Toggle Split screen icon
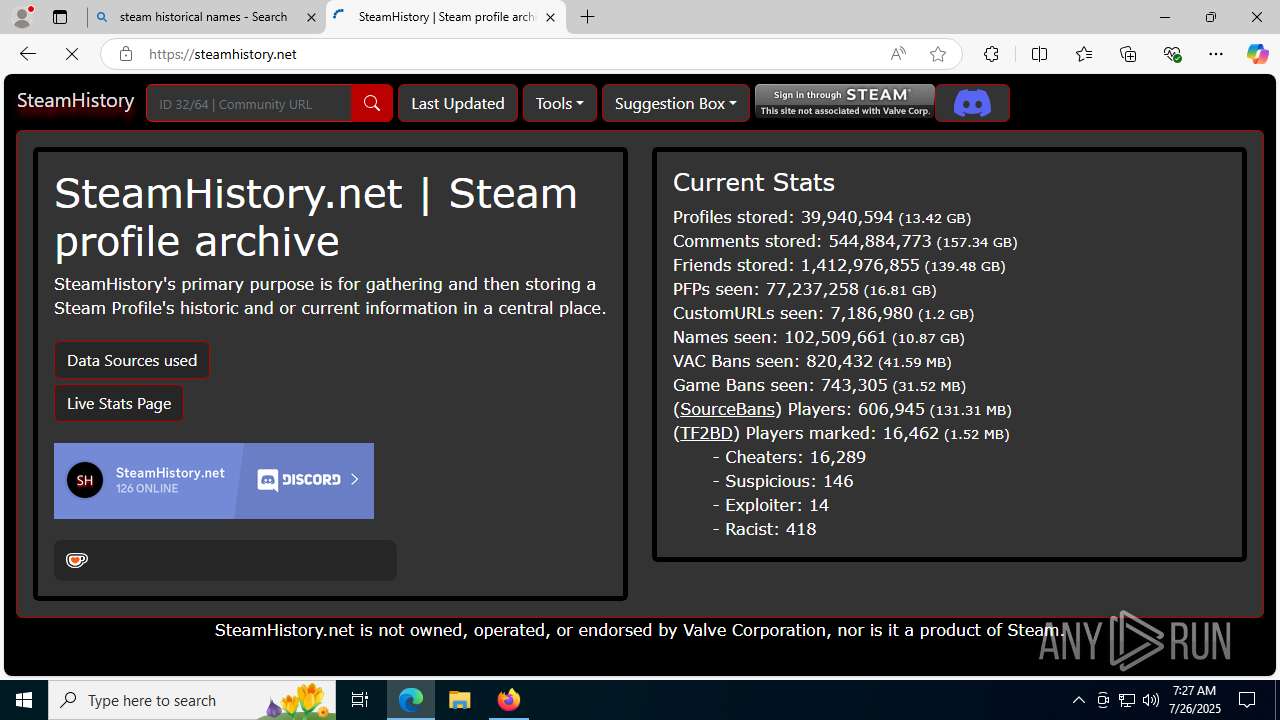This screenshot has height=720, width=1280. 1039,54
